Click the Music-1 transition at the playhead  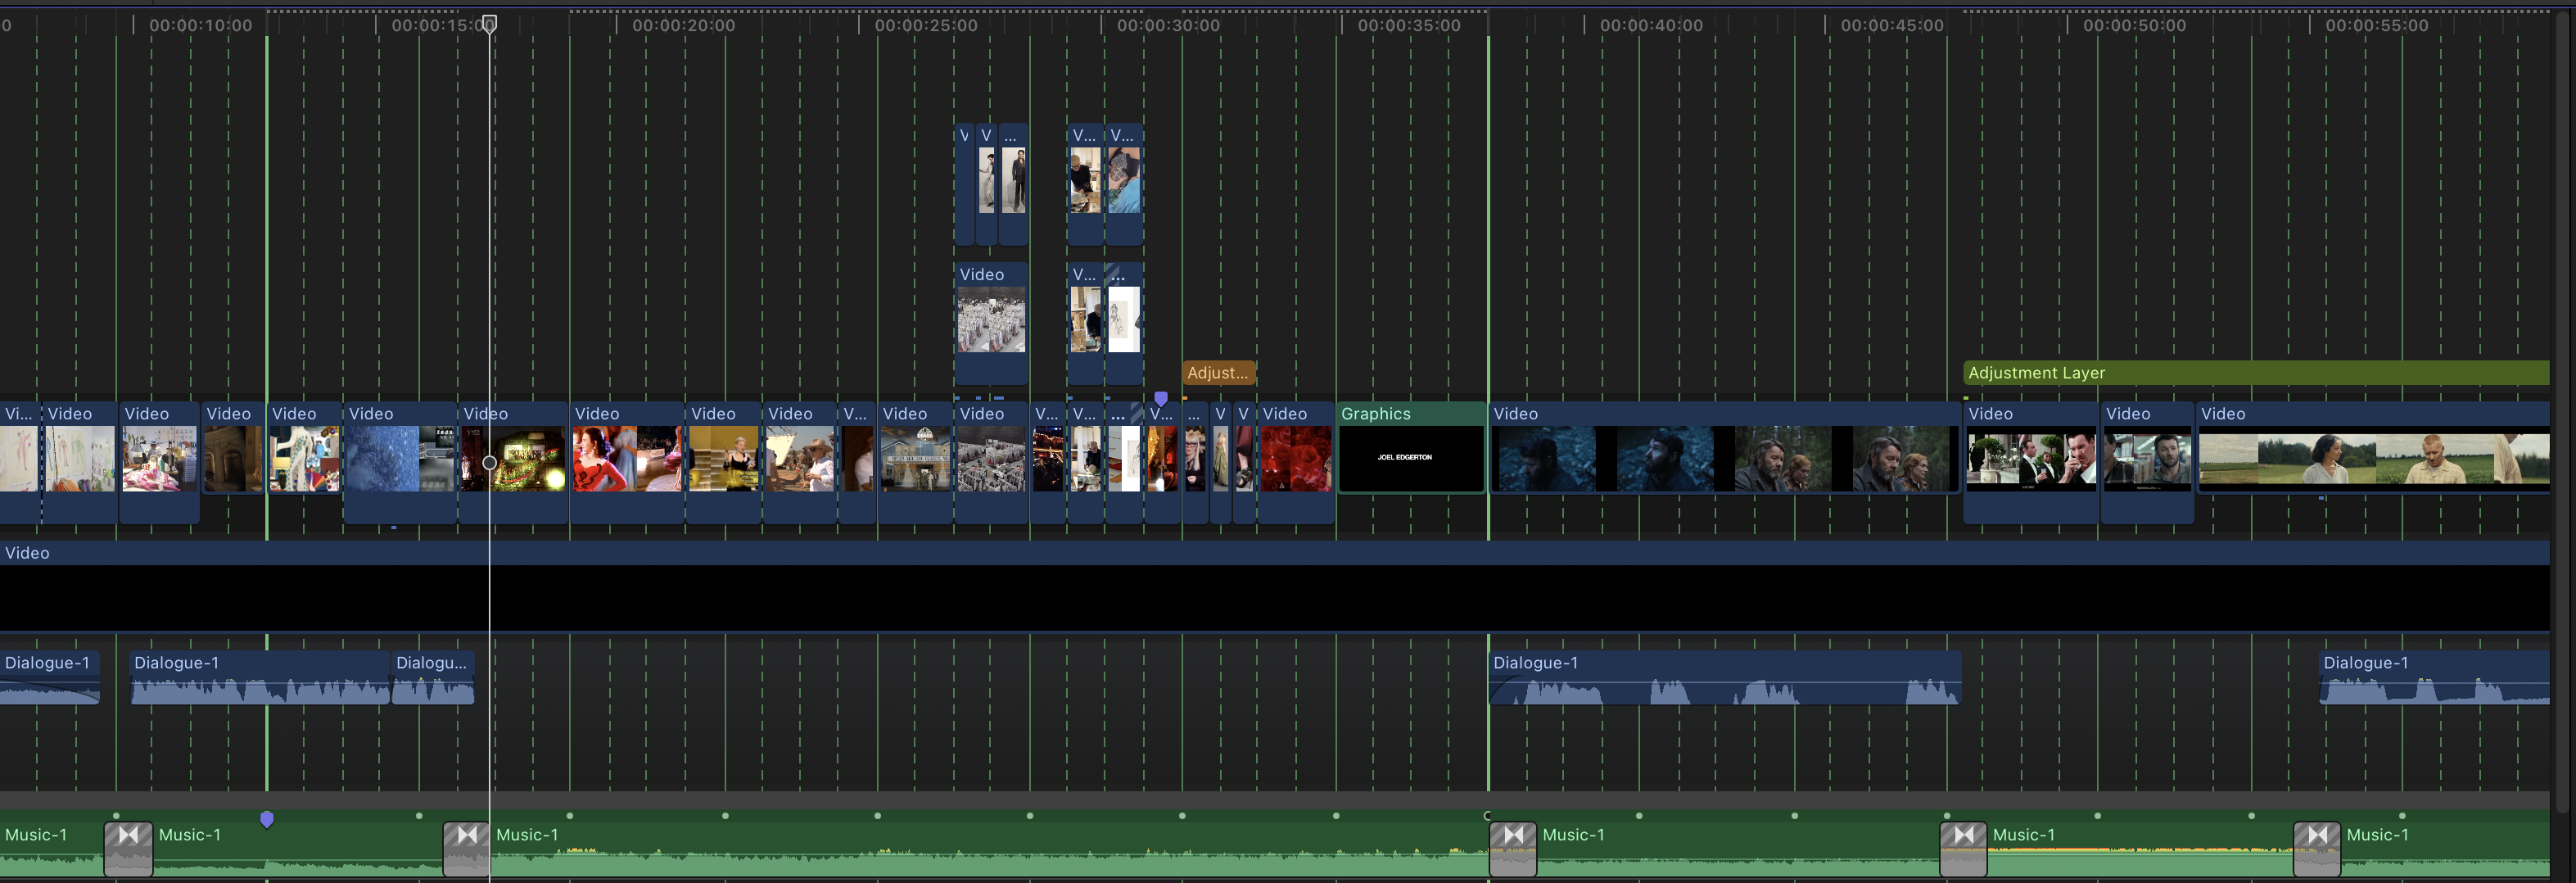pyautogui.click(x=466, y=848)
